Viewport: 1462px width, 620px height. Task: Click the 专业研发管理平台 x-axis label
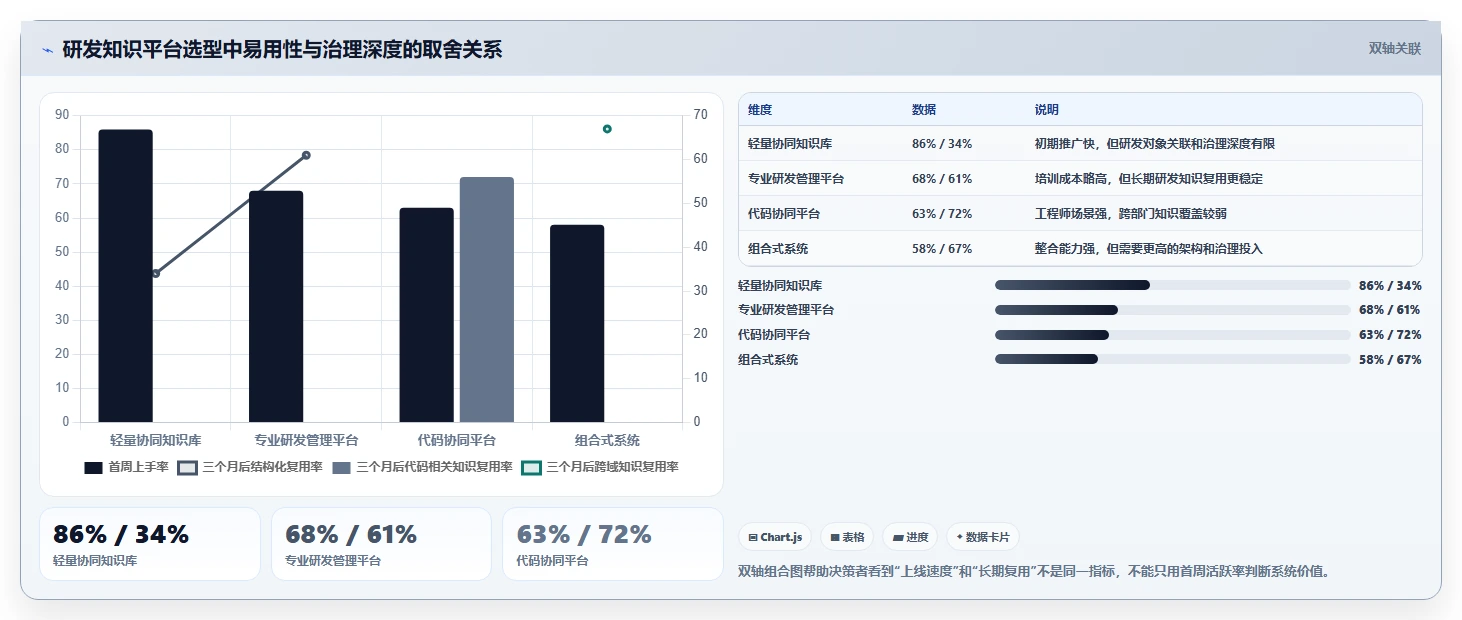tap(306, 440)
